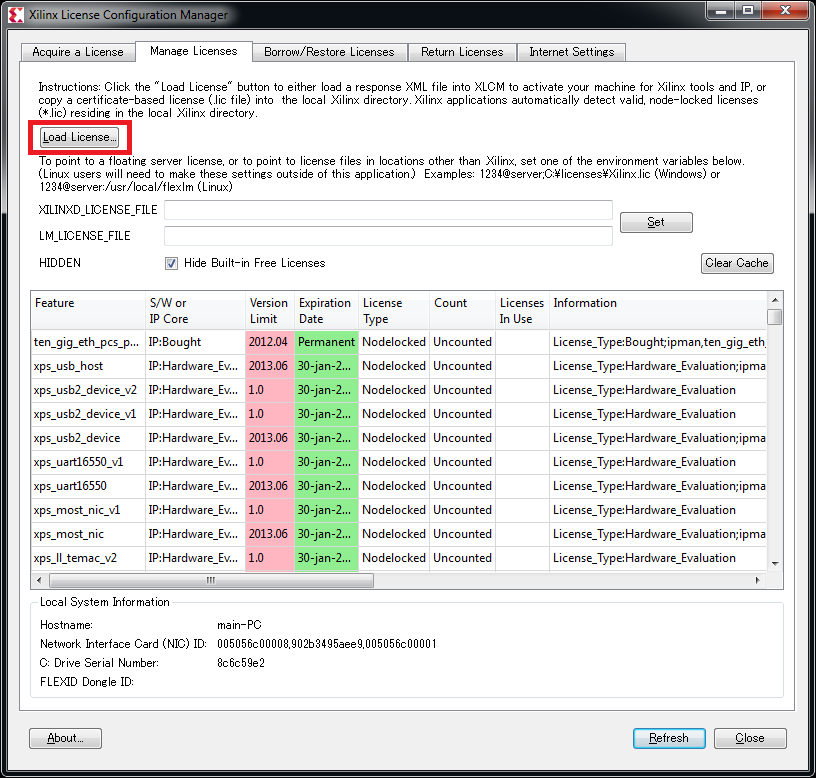The image size is (816, 778).
Task: Click the Refresh button
Action: click(668, 738)
